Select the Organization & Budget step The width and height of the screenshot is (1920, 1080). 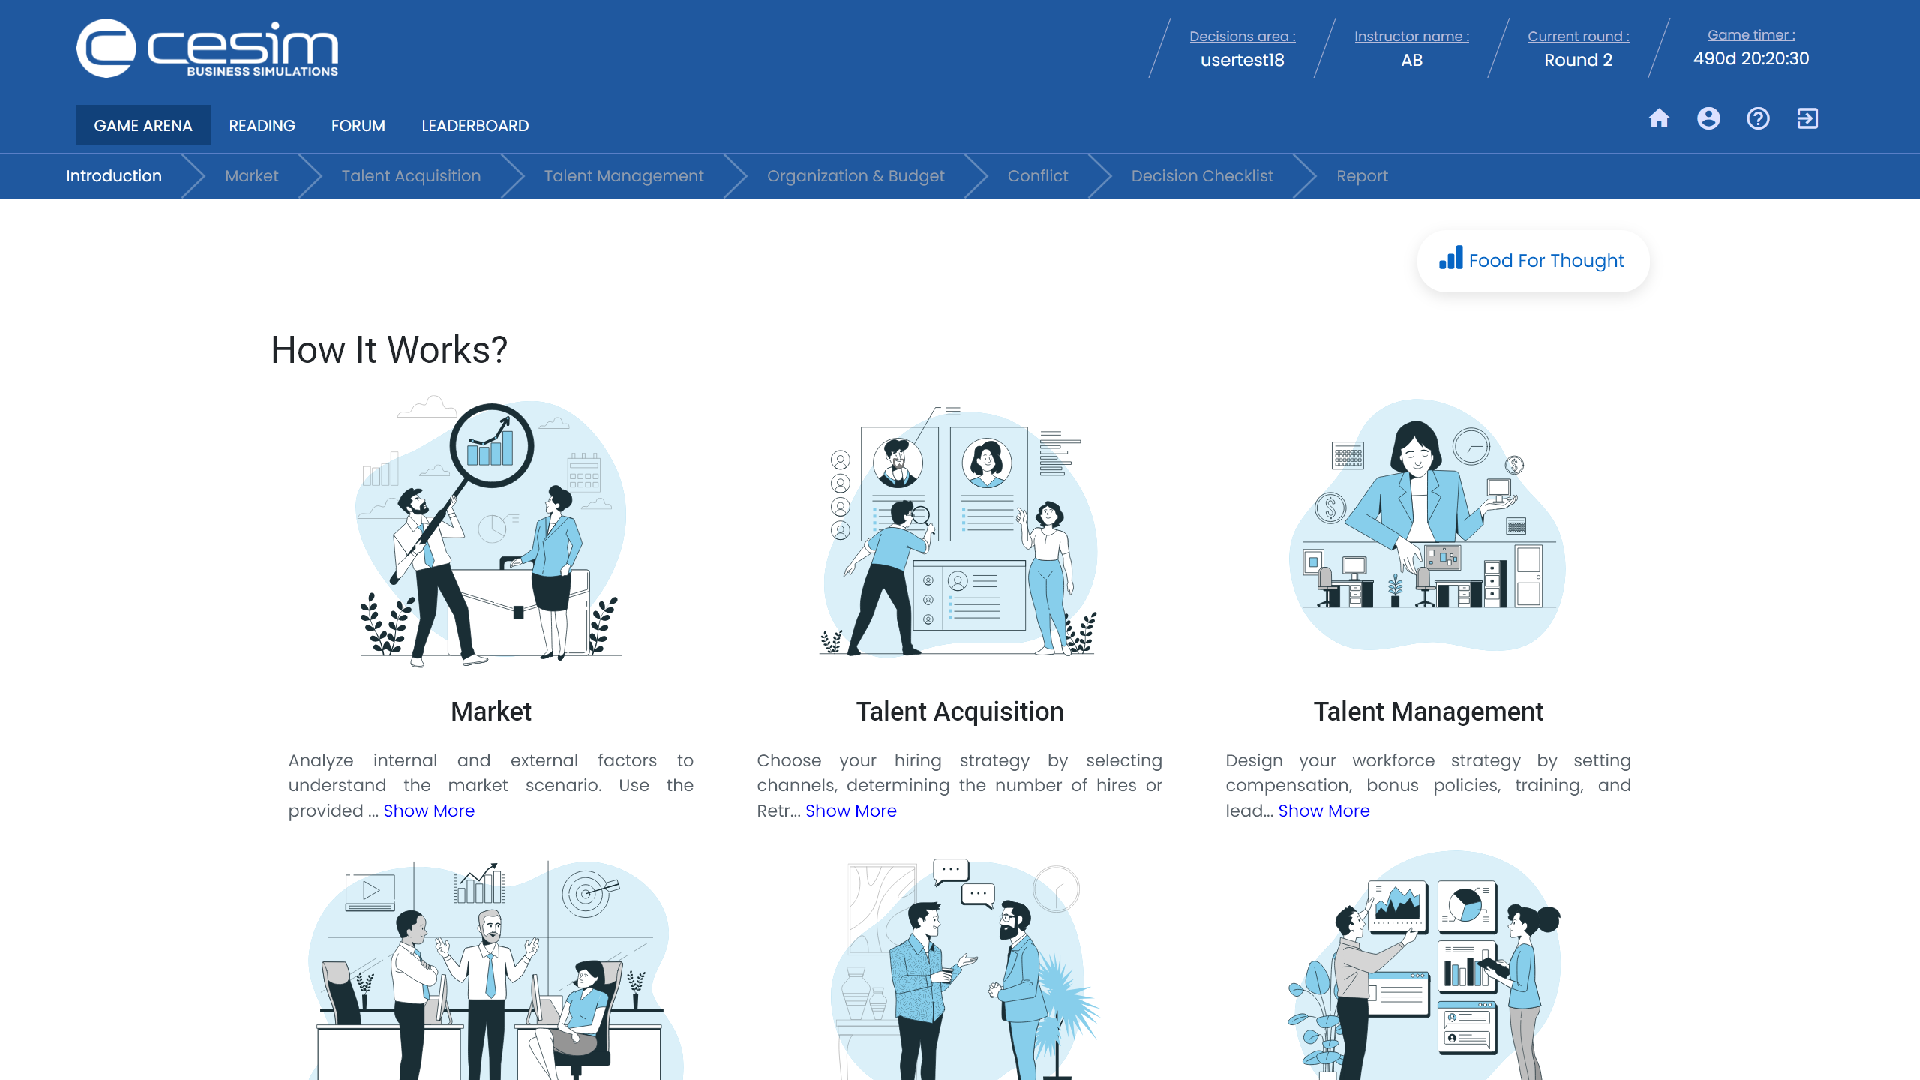tap(855, 176)
